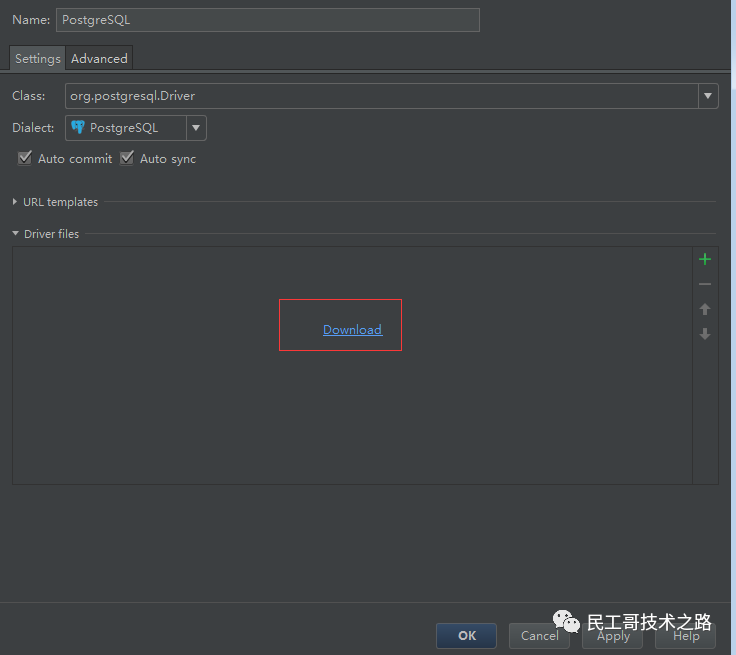Expand the URL templates section
736x655 pixels.
pyautogui.click(x=15, y=202)
